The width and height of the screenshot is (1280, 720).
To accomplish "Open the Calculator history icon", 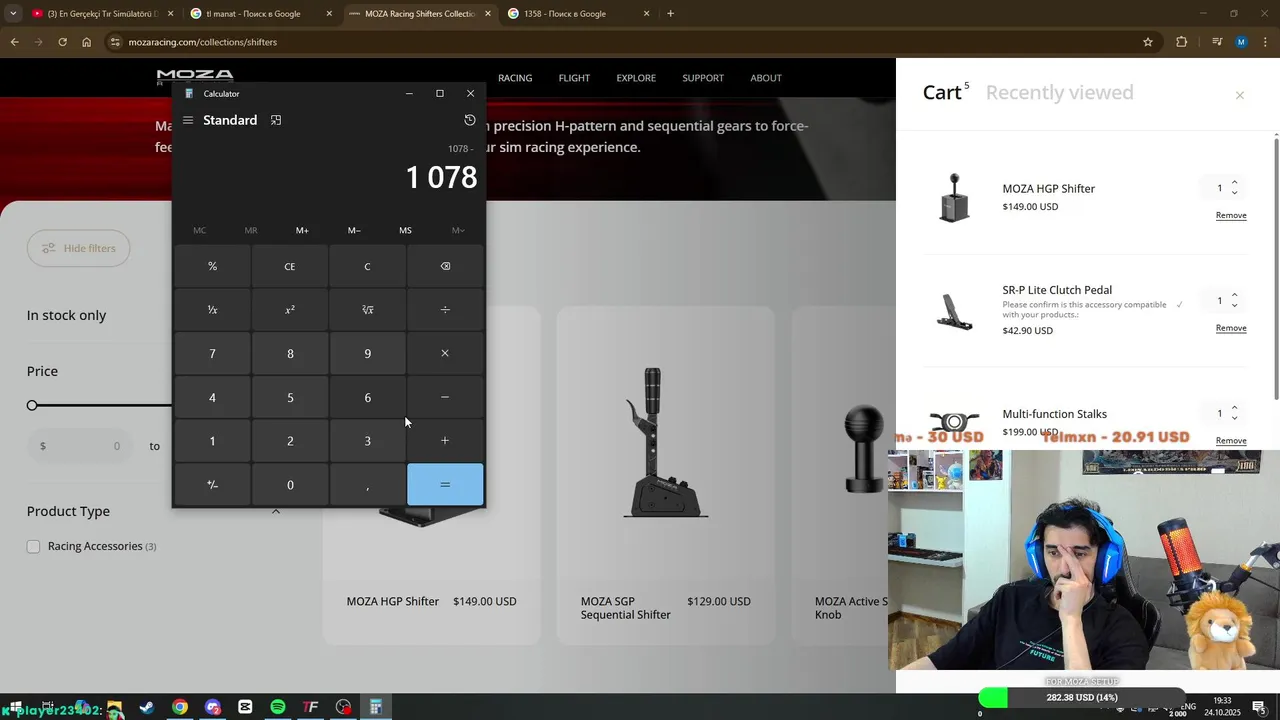I will point(470,120).
